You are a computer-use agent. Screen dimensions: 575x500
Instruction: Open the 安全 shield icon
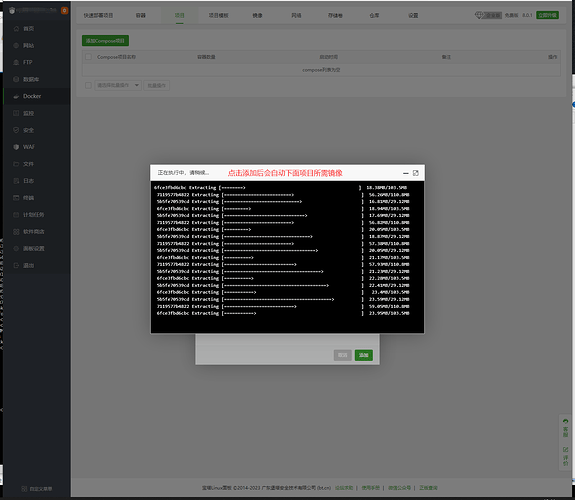tap(16, 130)
